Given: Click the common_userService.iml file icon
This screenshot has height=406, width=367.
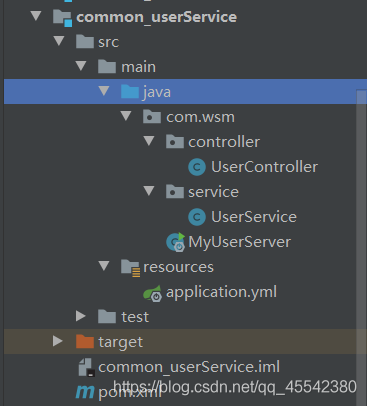Looking at the screenshot, I should 87,367.
